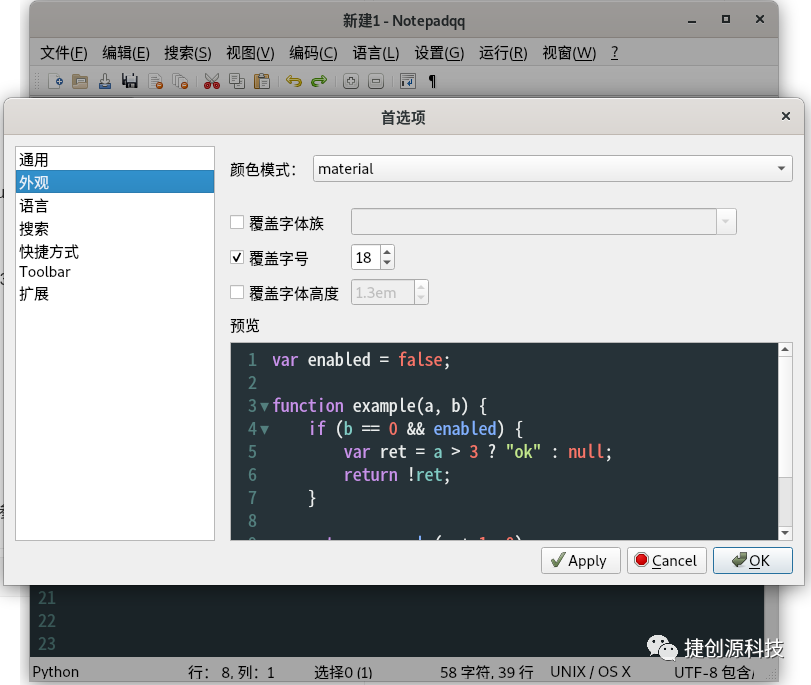
Task: Close the 首选项 dialog
Action: pos(786,116)
